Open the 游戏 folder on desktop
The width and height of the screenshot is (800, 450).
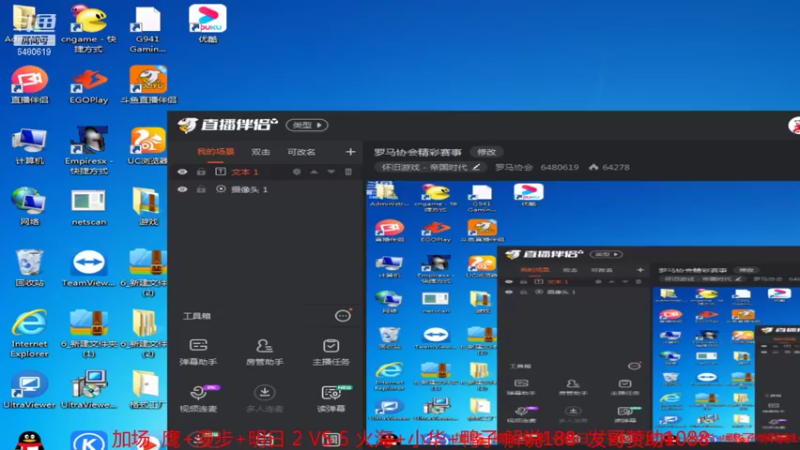click(147, 207)
